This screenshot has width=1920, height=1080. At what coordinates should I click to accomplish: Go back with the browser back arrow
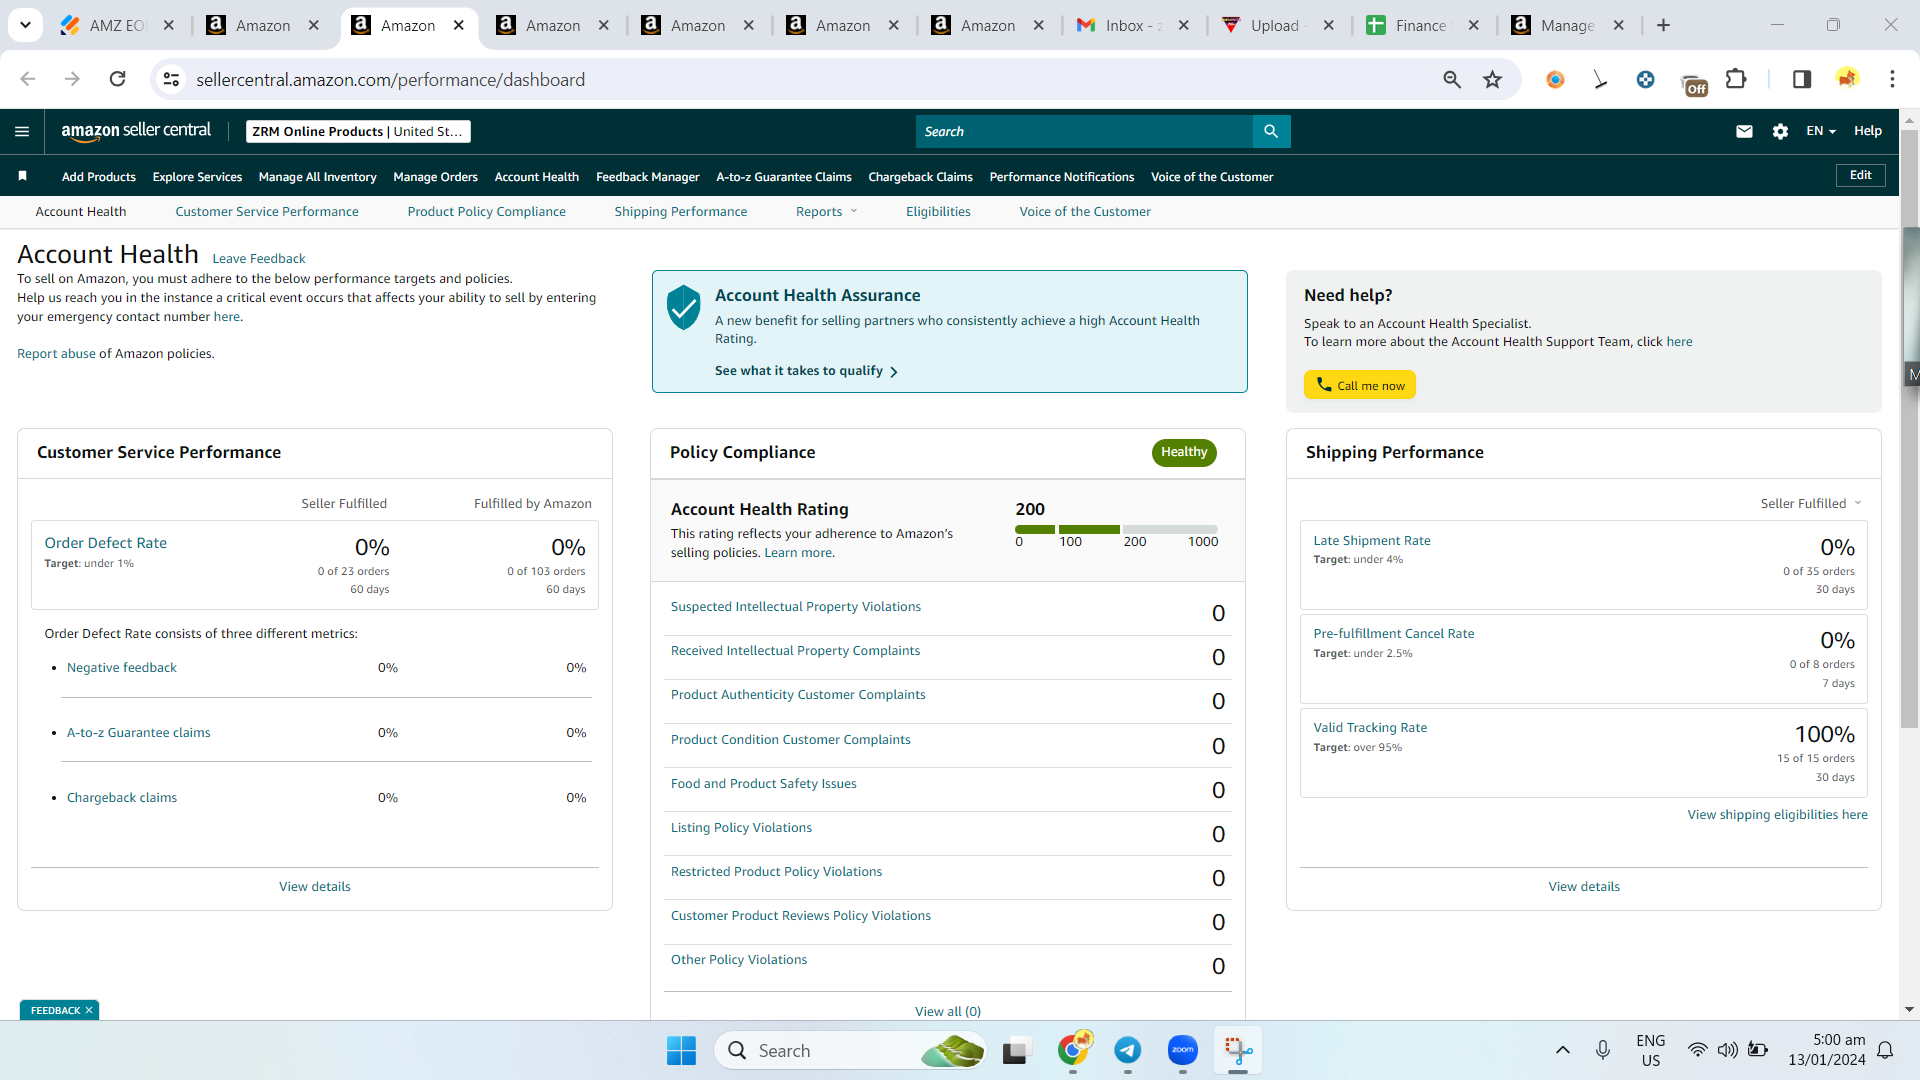click(x=28, y=79)
